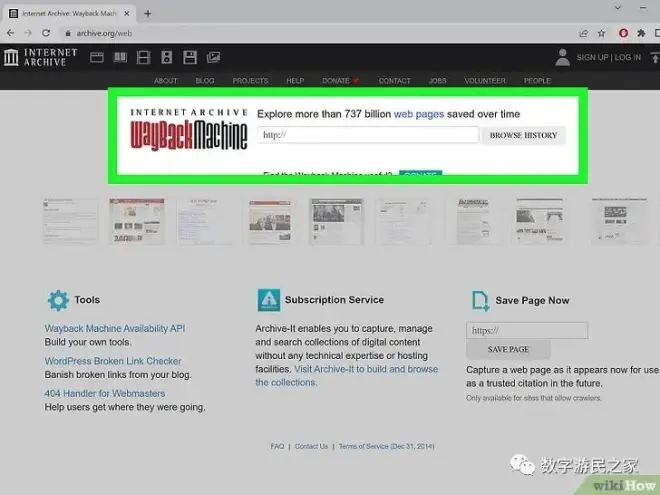Screen dimensions: 660x495
Task: Go back with the browser back arrow
Action: pos(11,33)
